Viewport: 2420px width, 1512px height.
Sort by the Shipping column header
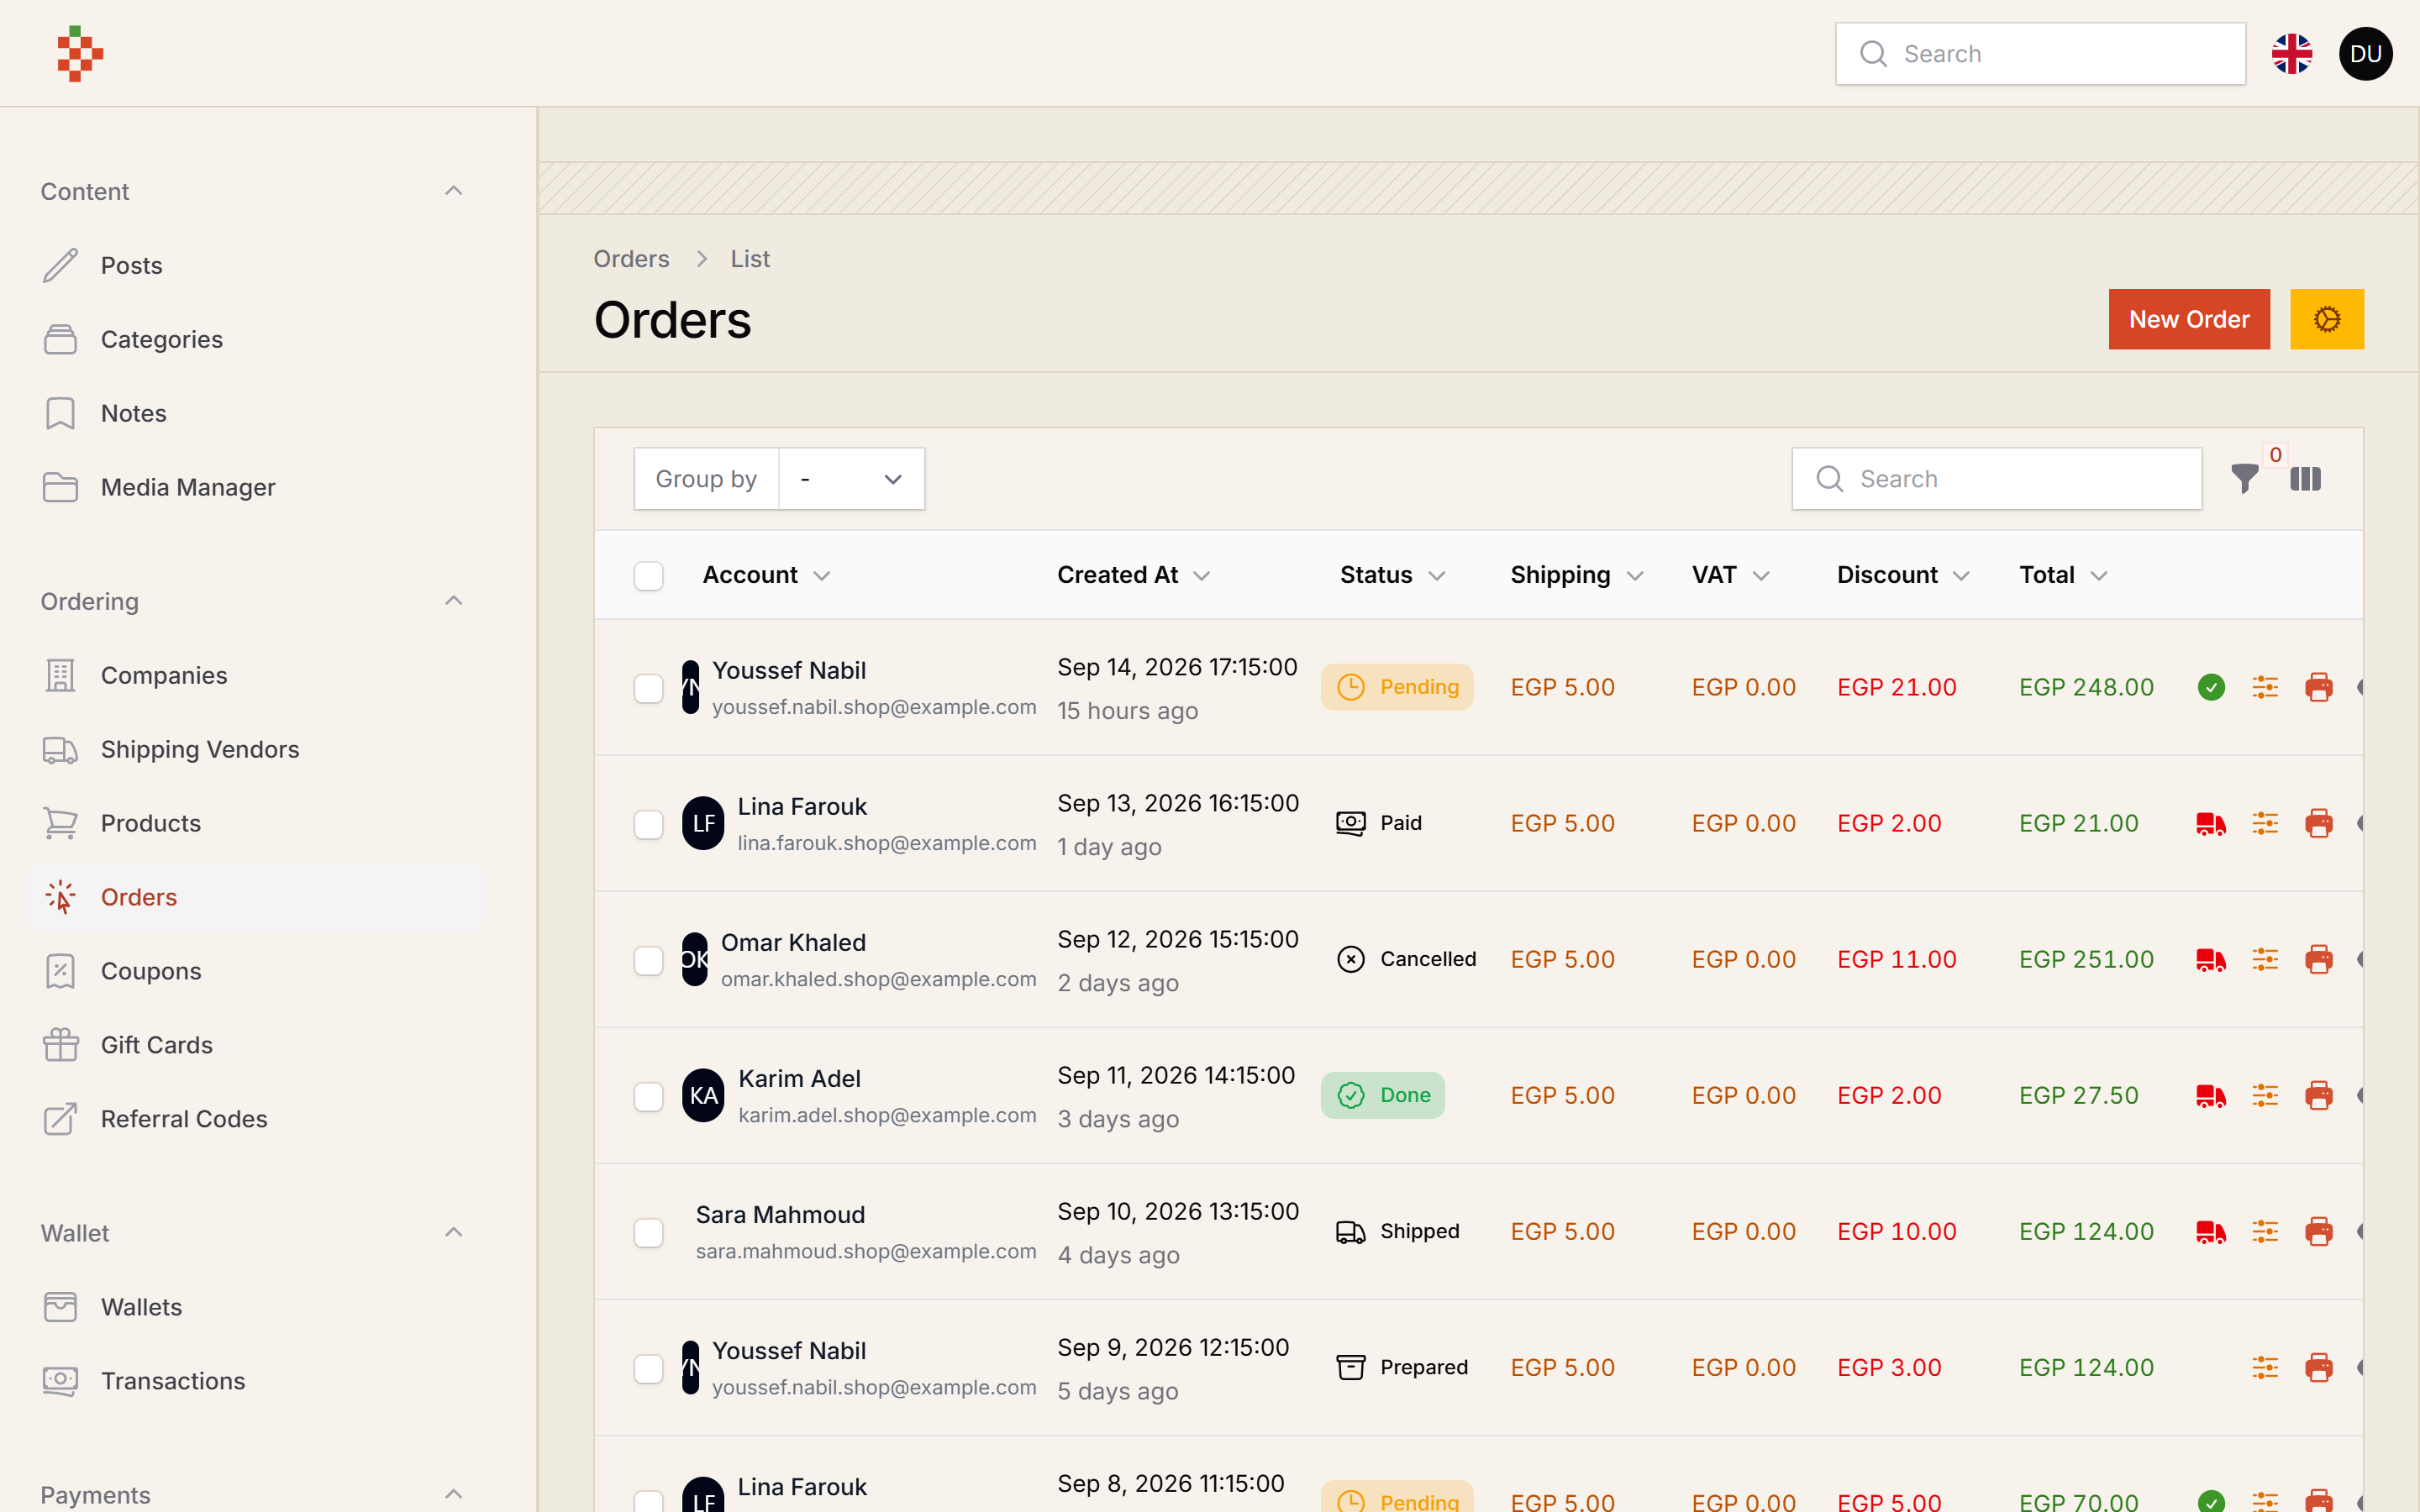(1576, 575)
